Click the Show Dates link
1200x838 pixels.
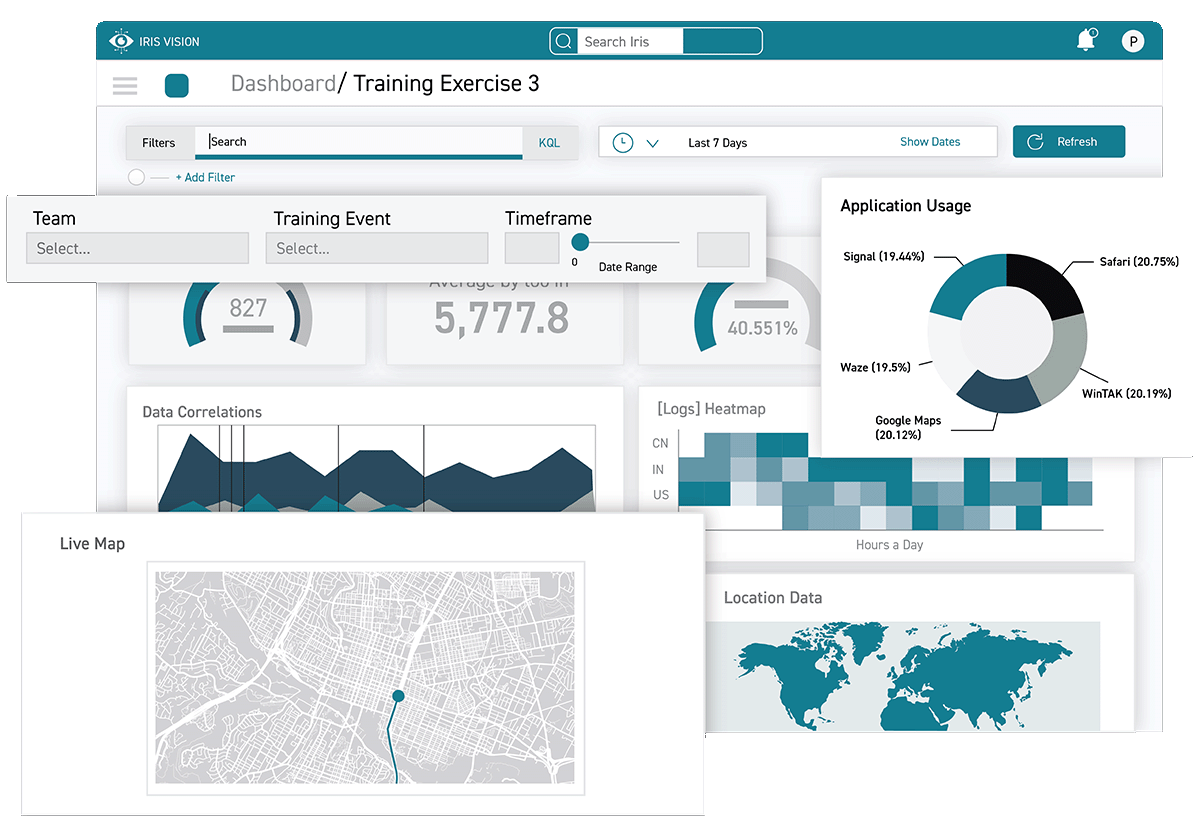[929, 142]
